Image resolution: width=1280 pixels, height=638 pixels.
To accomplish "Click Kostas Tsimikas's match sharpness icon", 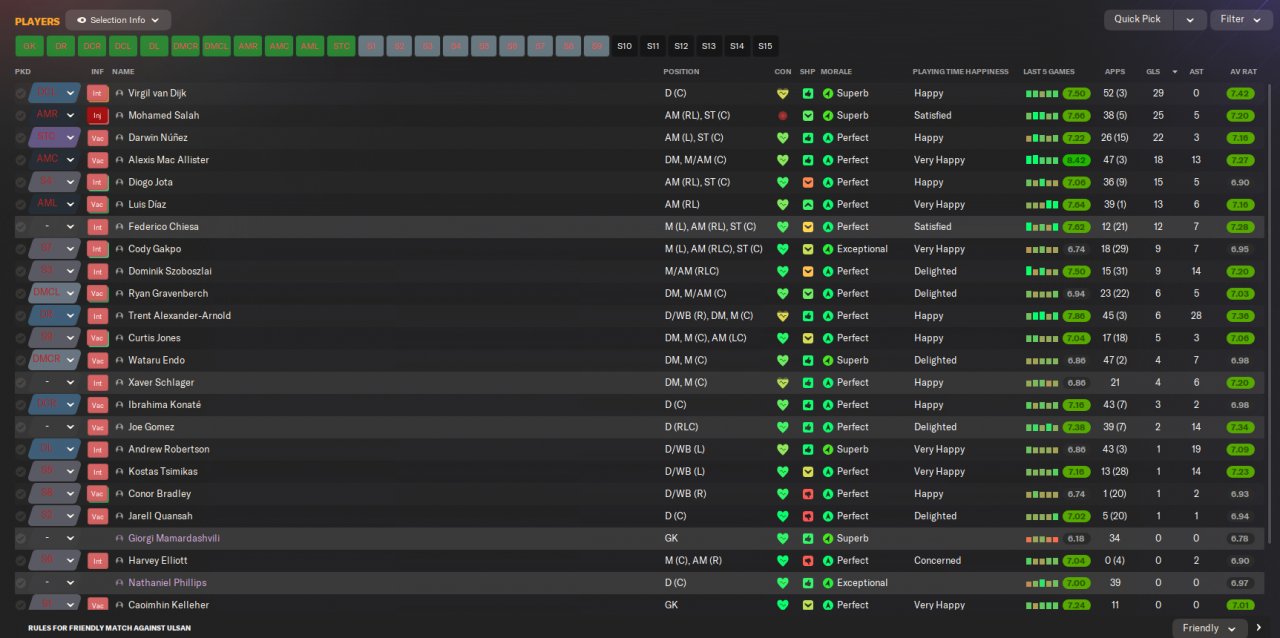I will [x=808, y=471].
